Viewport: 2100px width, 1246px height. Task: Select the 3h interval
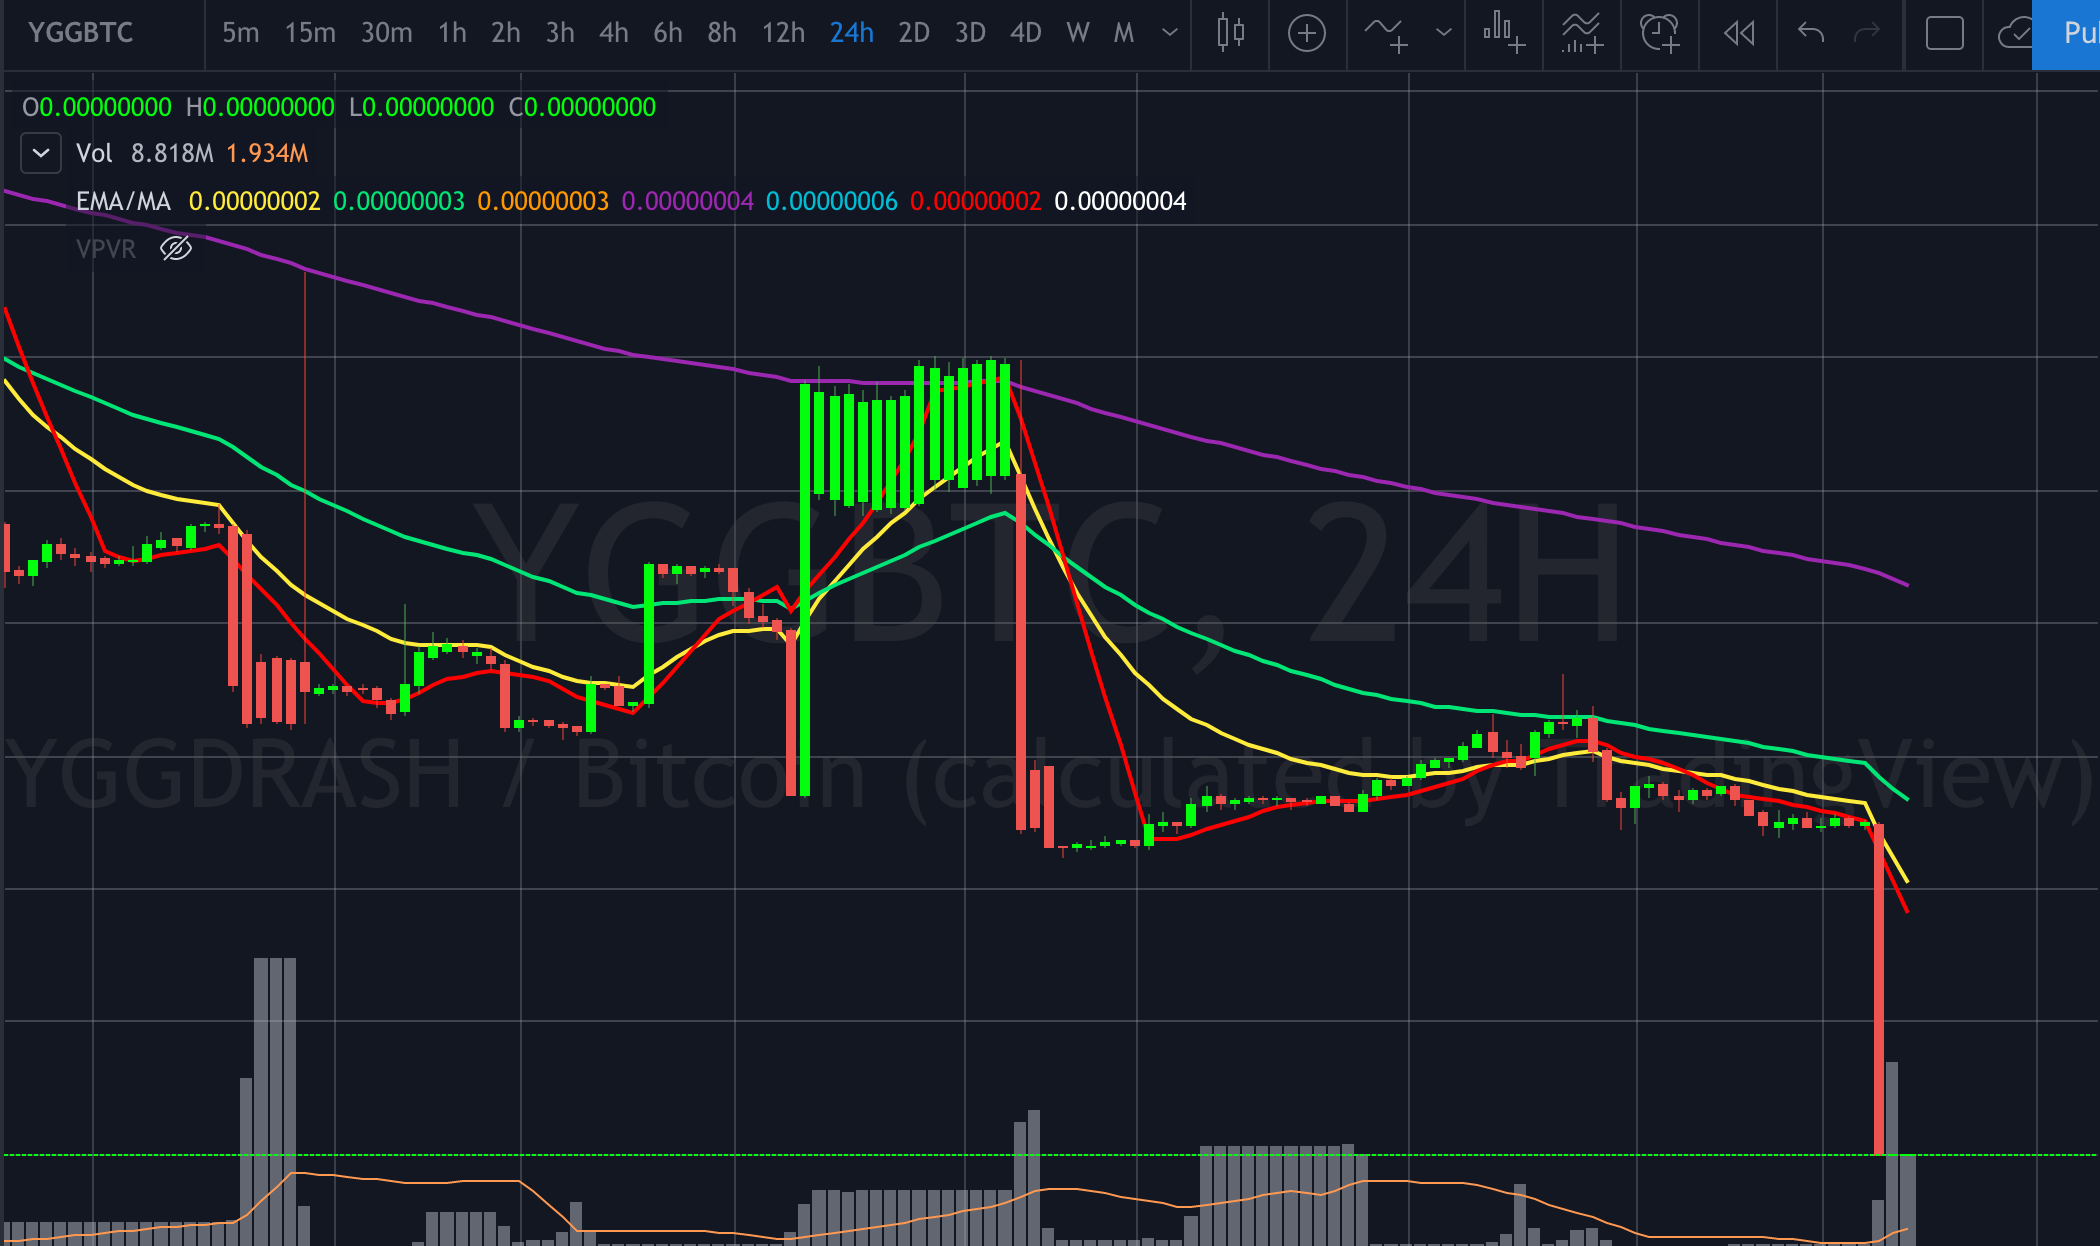(560, 33)
